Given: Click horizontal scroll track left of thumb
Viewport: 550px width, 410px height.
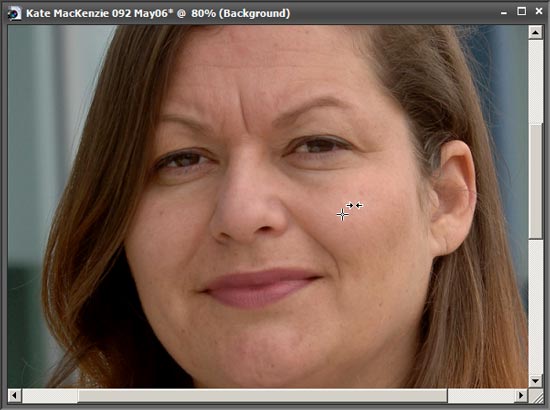Looking at the screenshot, I should (49, 395).
